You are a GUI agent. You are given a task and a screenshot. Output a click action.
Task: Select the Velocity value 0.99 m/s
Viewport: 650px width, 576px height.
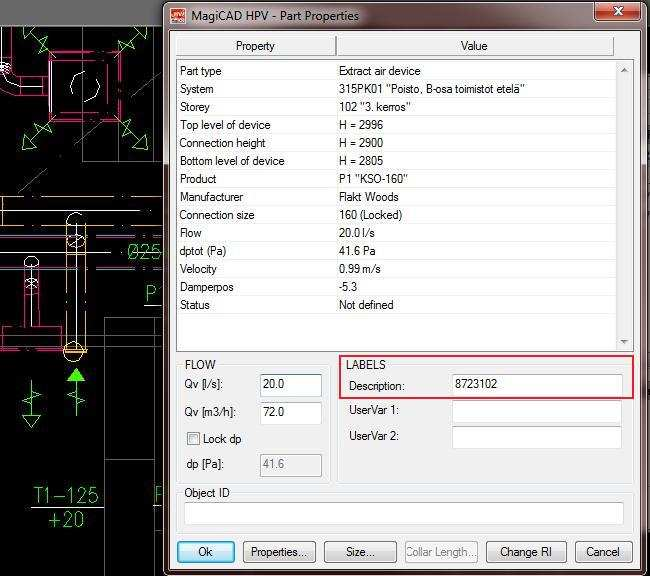359,269
